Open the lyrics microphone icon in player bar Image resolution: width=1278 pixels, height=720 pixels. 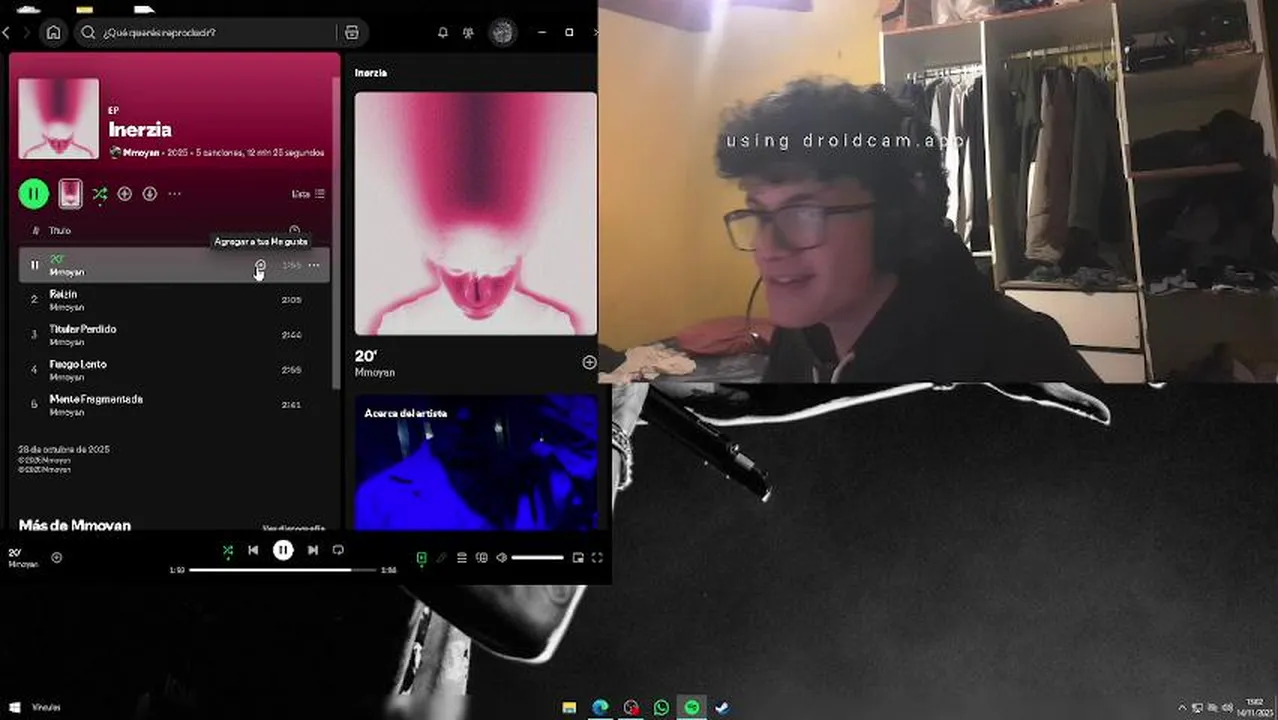point(441,558)
